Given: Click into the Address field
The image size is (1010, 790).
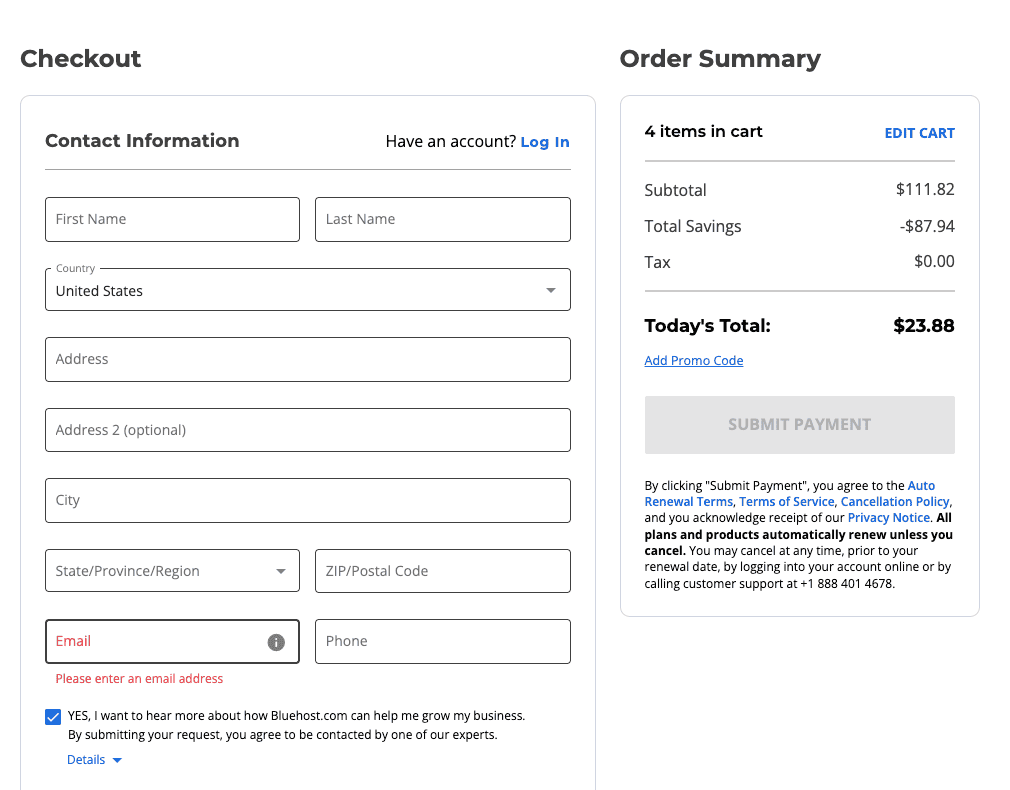Looking at the screenshot, I should coord(307,359).
